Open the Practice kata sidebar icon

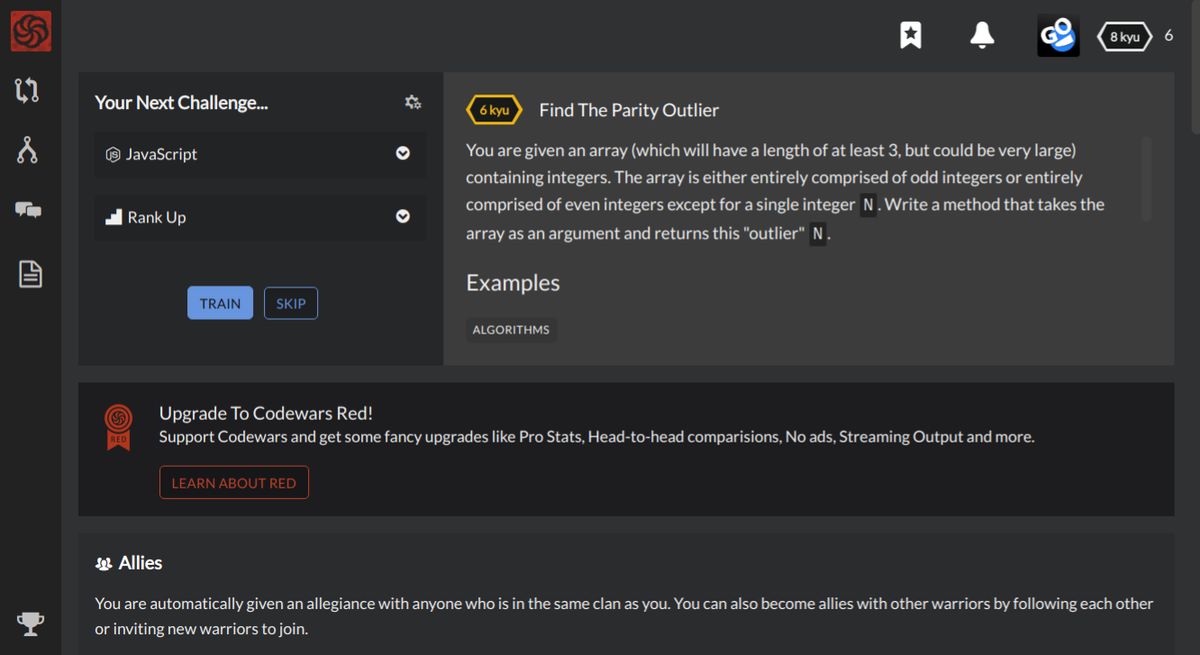(x=28, y=90)
